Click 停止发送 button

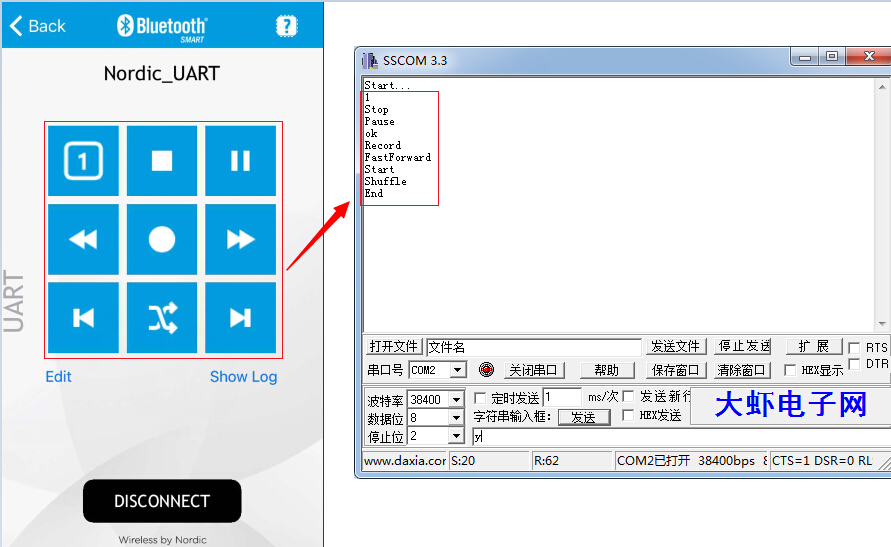pos(743,346)
